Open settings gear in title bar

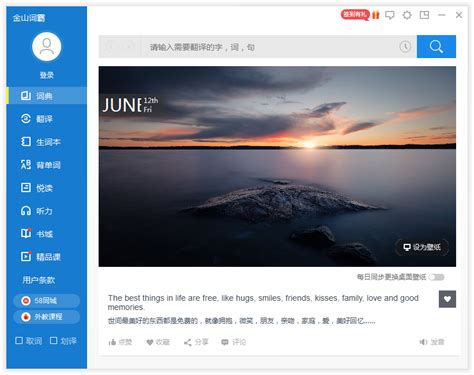point(407,15)
